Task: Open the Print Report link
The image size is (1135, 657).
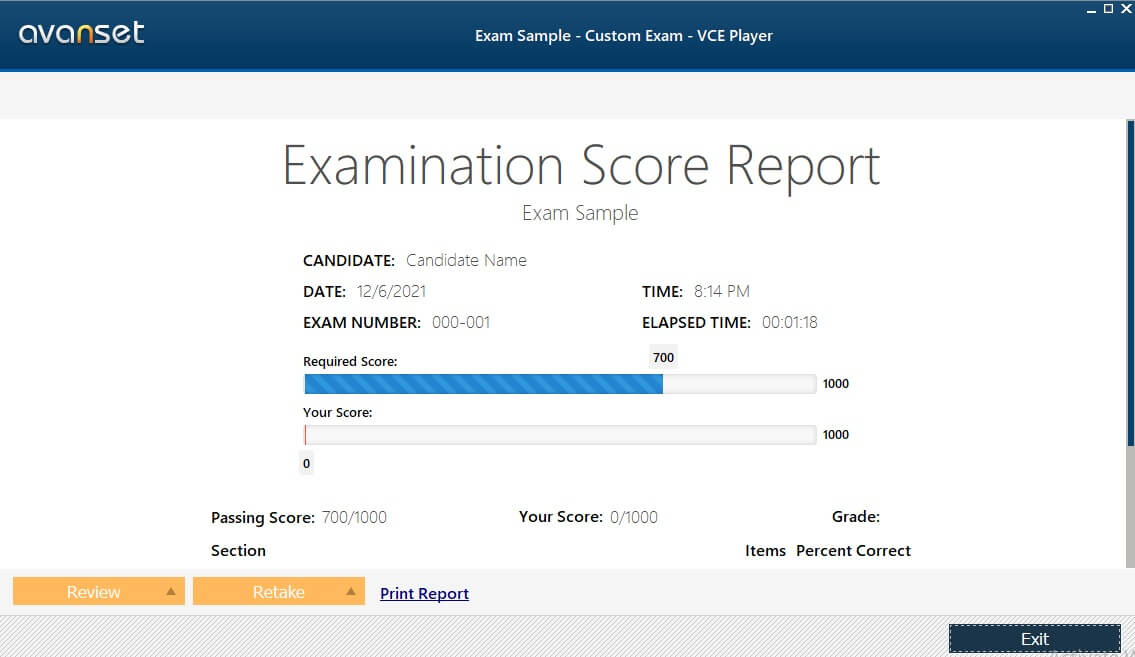Action: tap(424, 593)
